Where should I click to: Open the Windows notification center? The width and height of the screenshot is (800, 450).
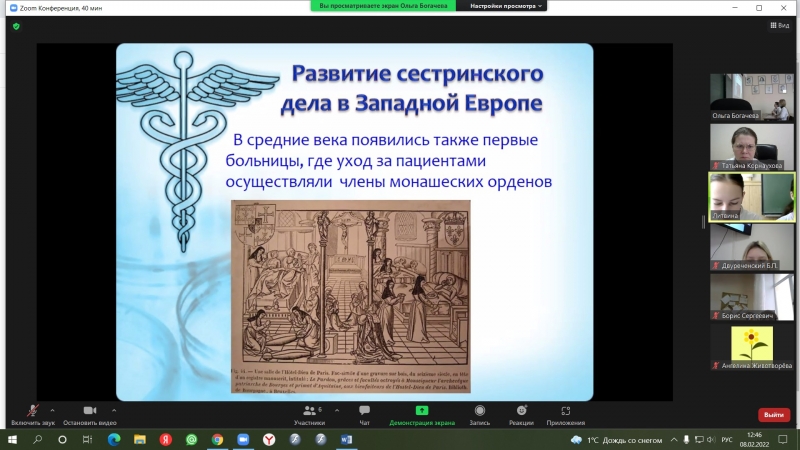783,440
